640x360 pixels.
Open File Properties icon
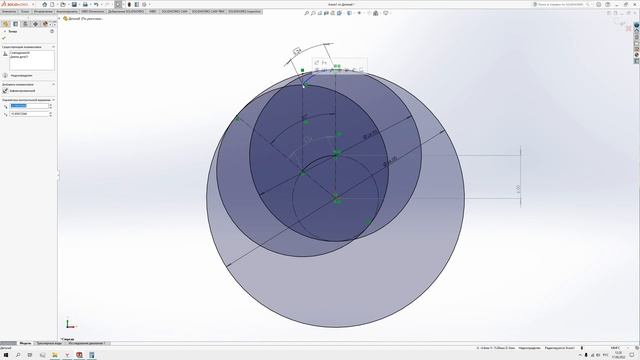[137, 4]
